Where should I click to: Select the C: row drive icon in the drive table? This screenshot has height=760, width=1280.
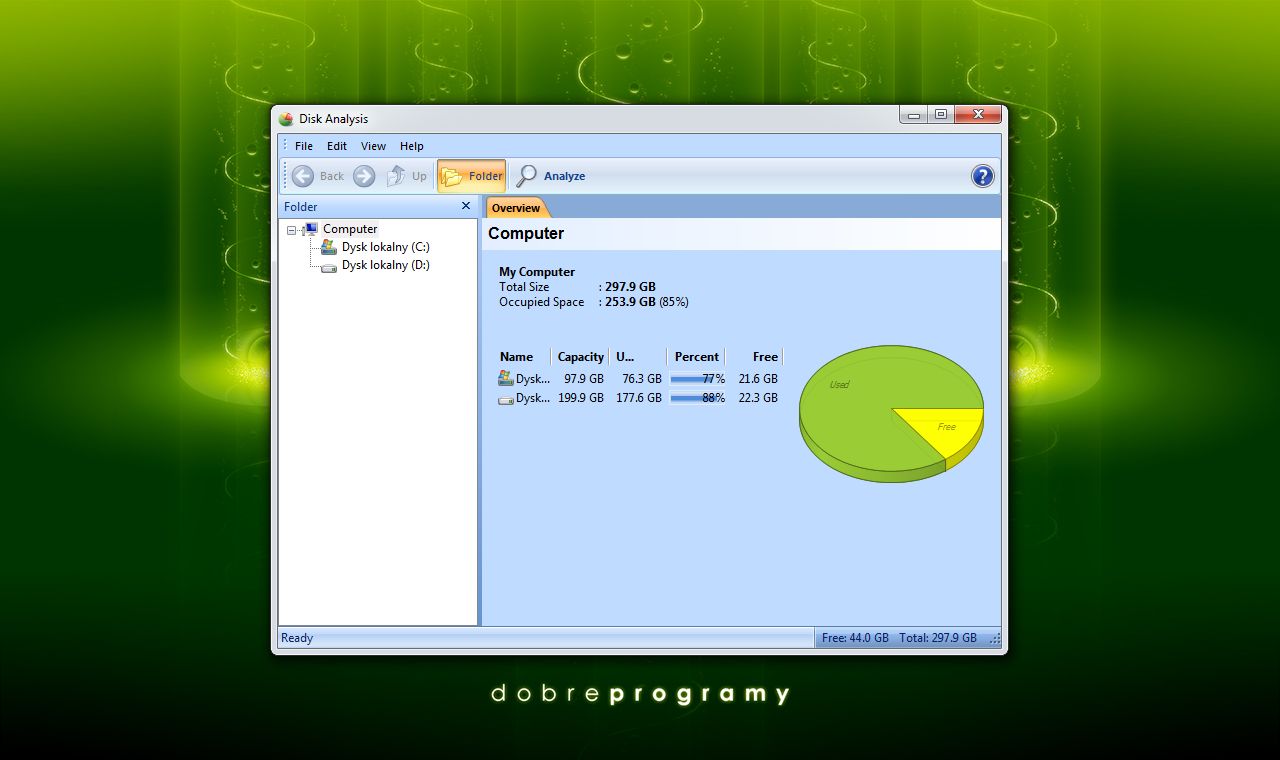[506, 378]
